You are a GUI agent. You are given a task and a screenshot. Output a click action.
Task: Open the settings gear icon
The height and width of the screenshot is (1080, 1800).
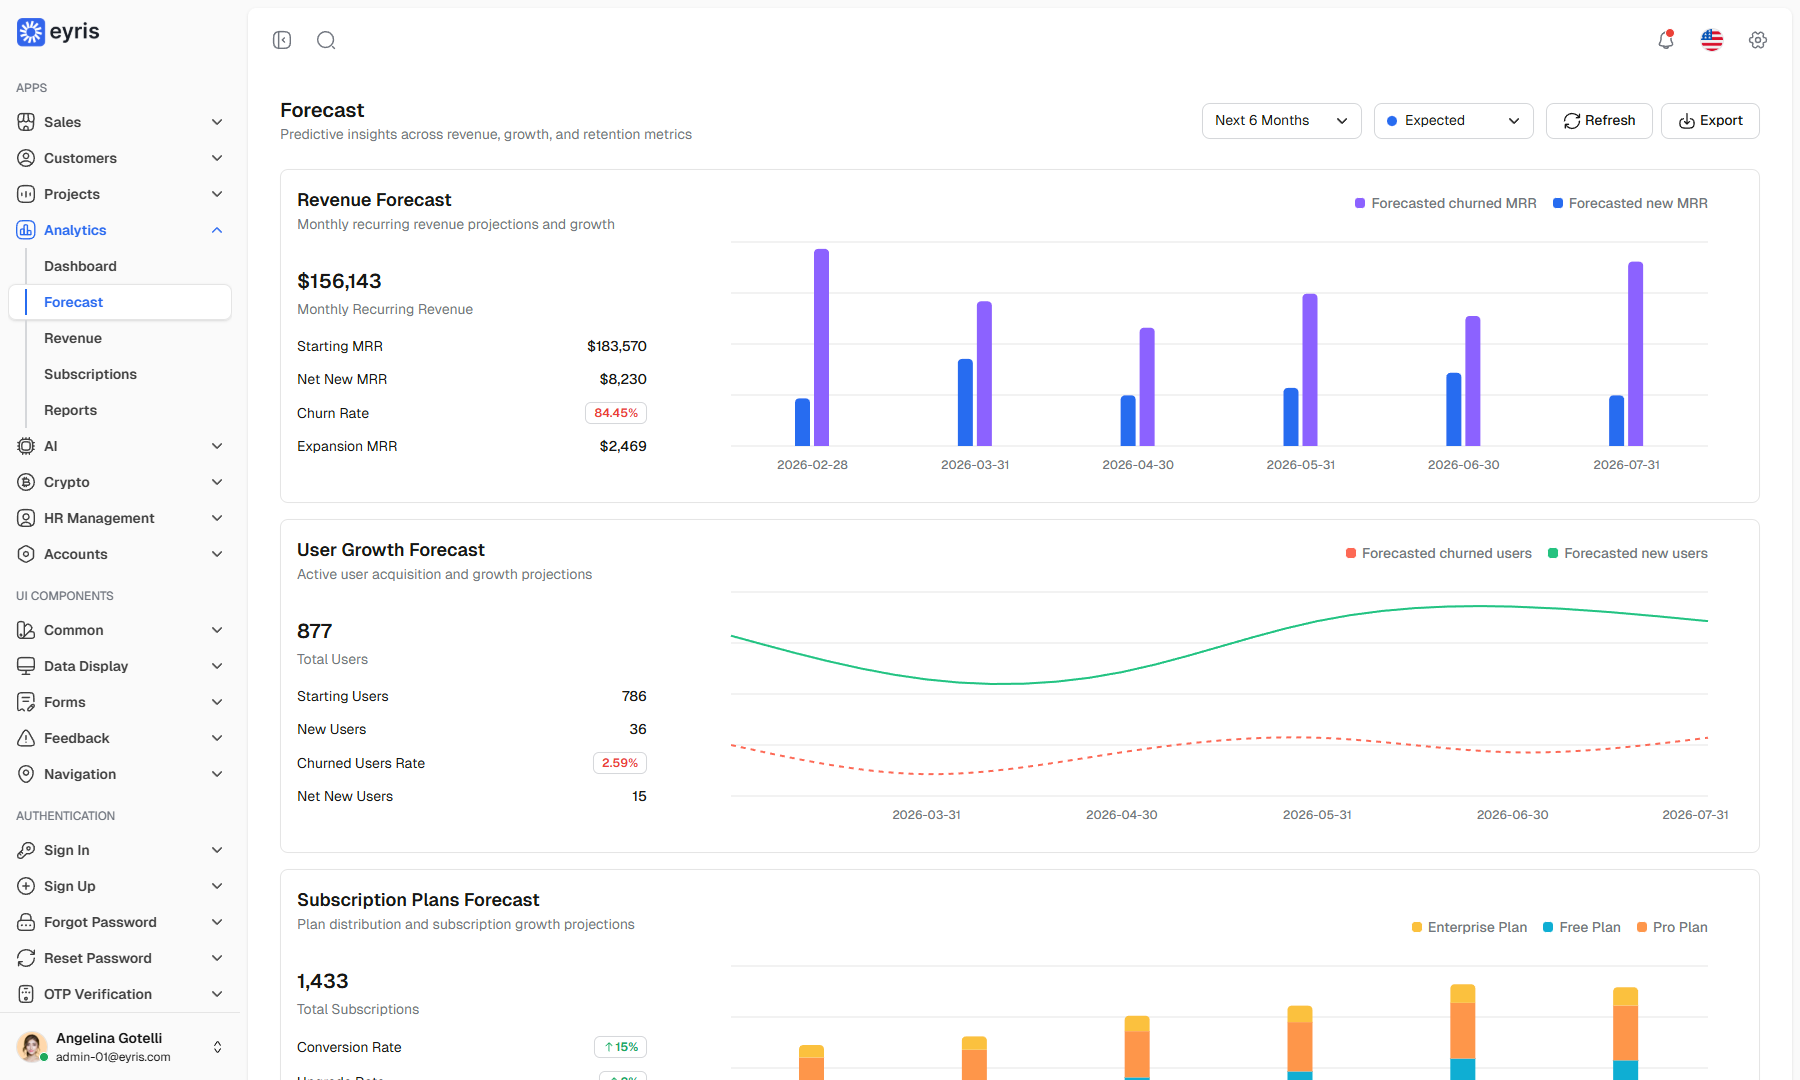[x=1758, y=40]
